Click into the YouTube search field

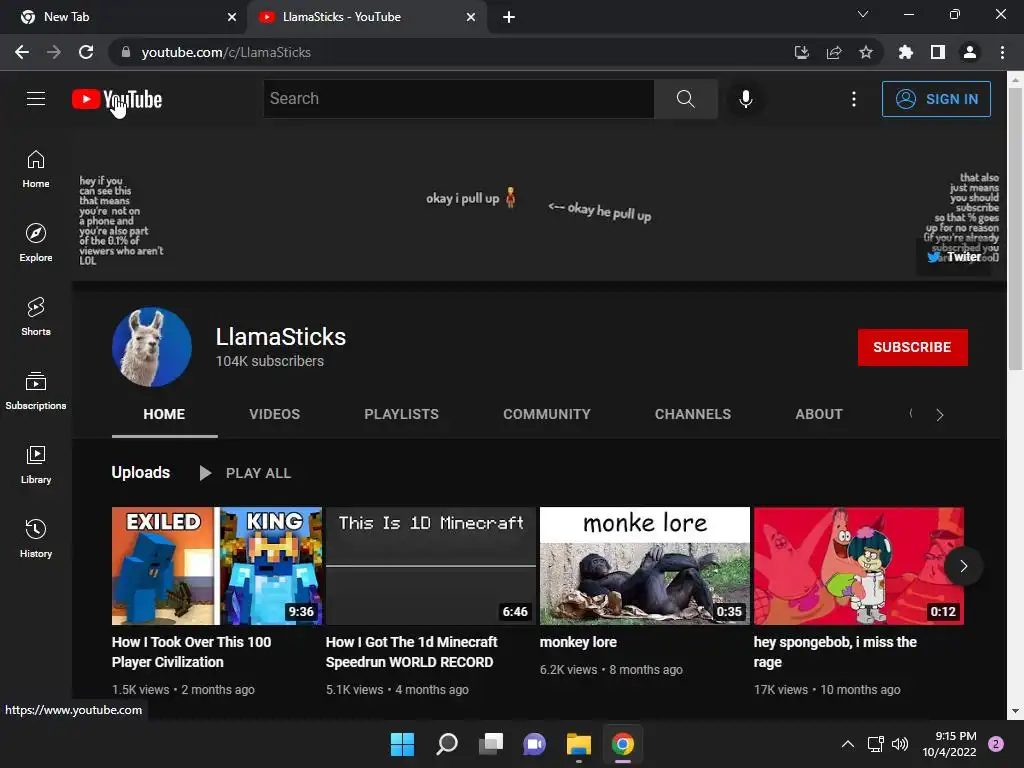(x=458, y=99)
